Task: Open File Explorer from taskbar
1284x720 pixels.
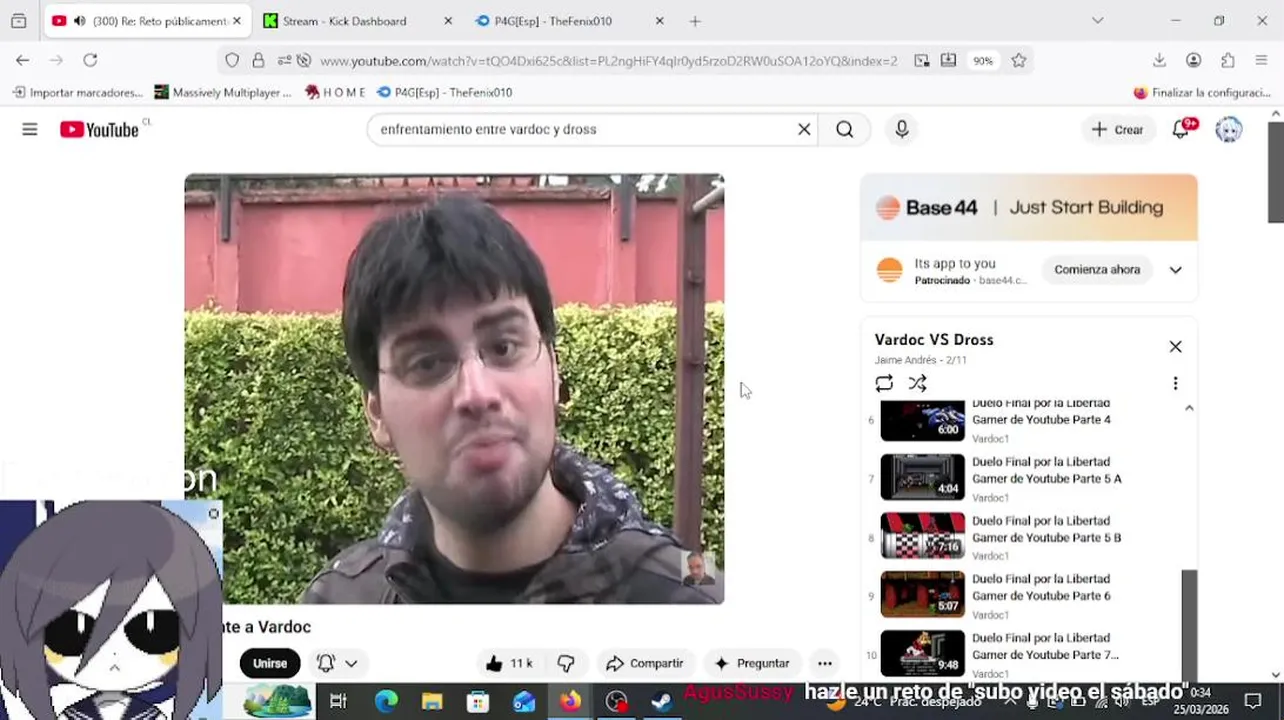Action: [432, 701]
